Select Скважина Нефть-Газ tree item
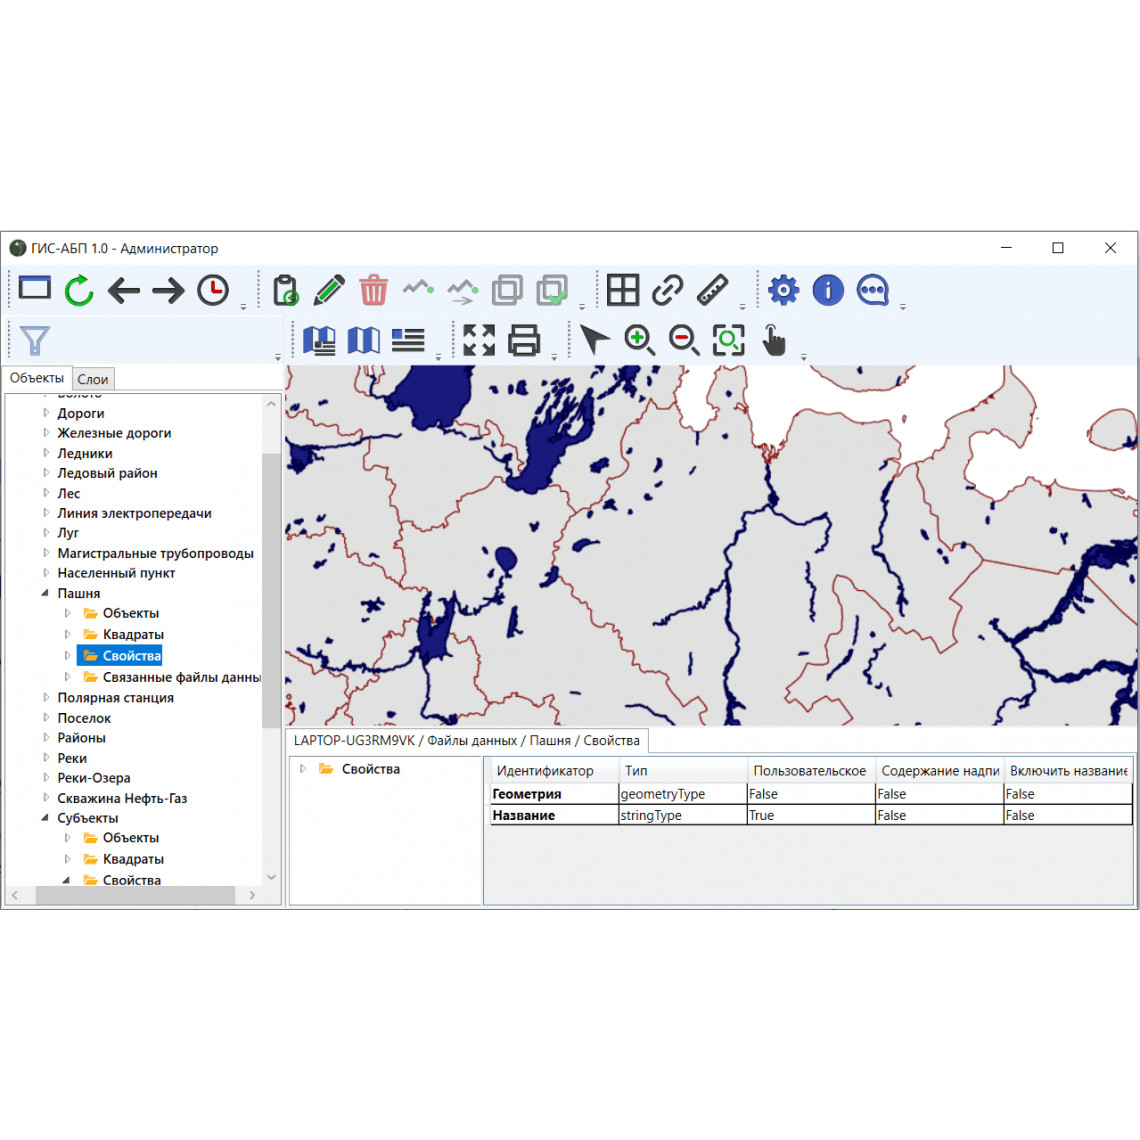 (x=122, y=798)
